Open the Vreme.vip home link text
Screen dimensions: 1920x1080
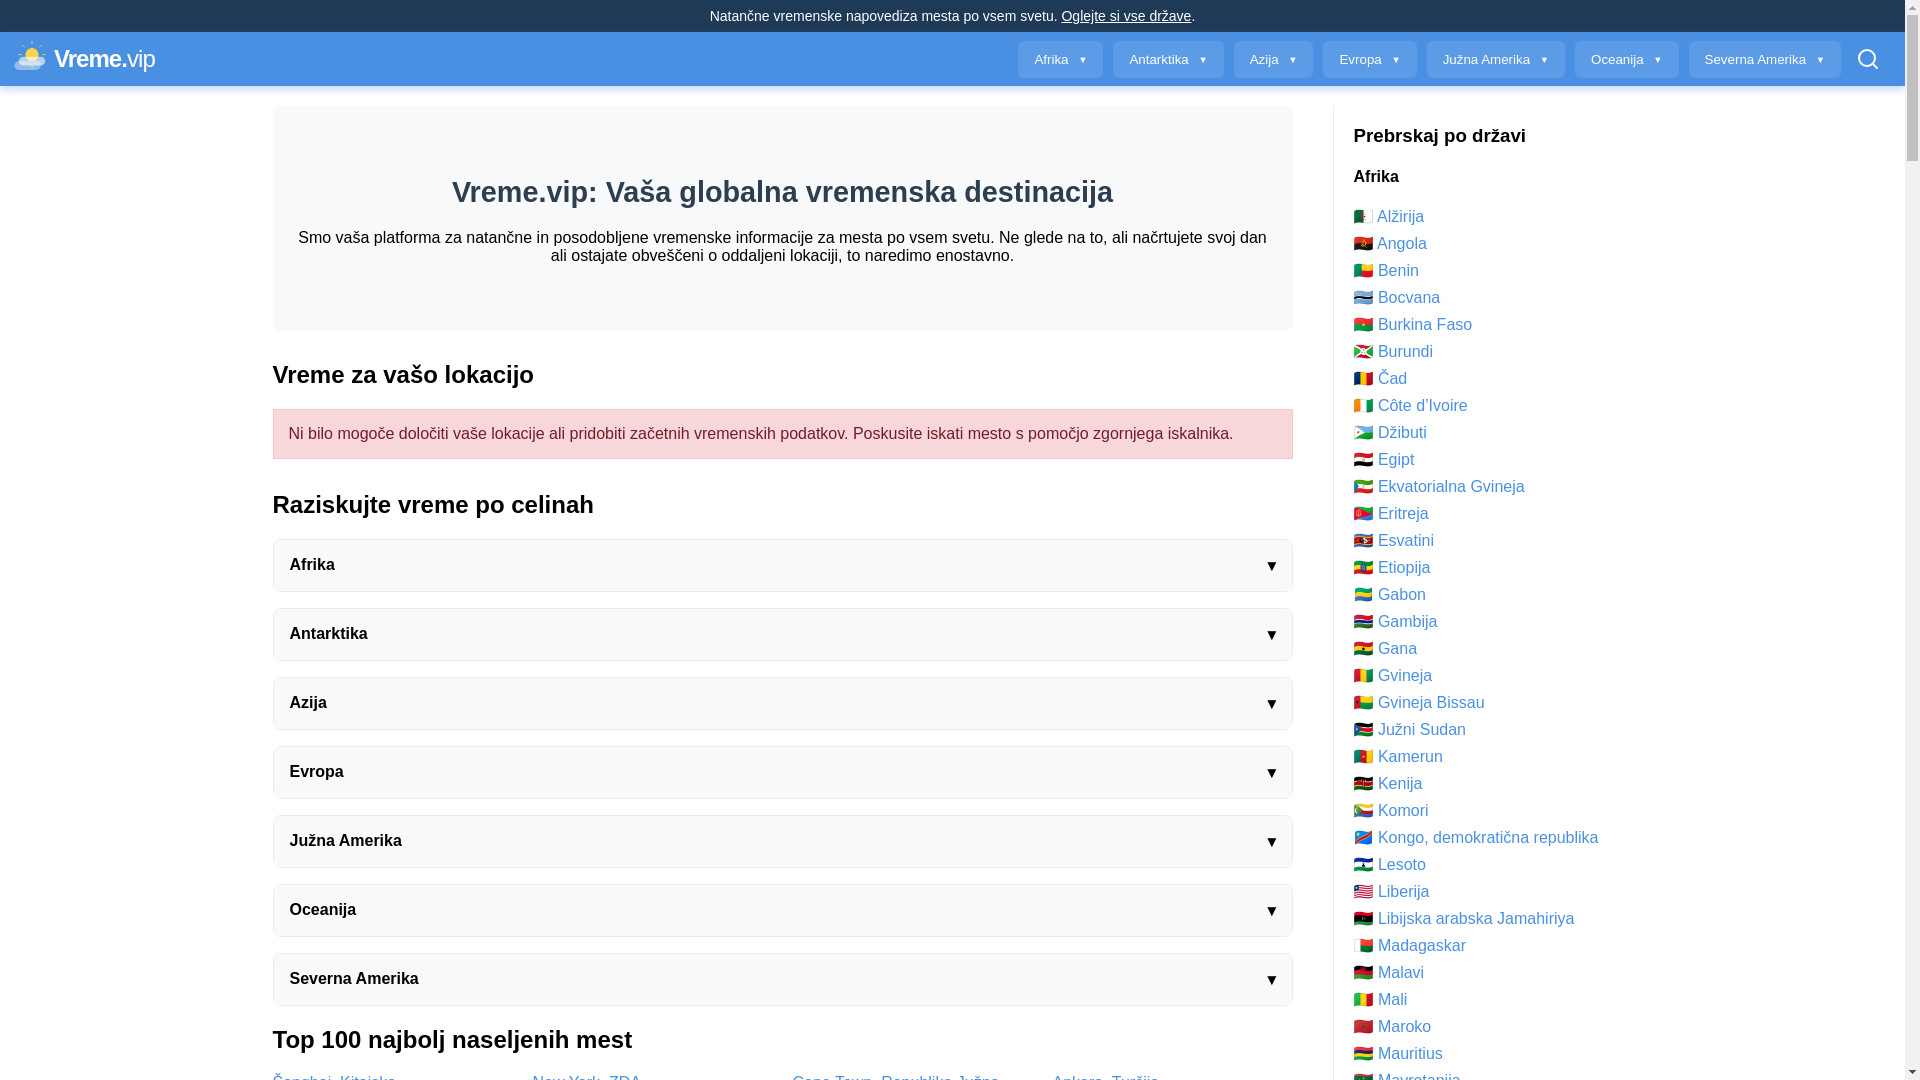pos(104,59)
